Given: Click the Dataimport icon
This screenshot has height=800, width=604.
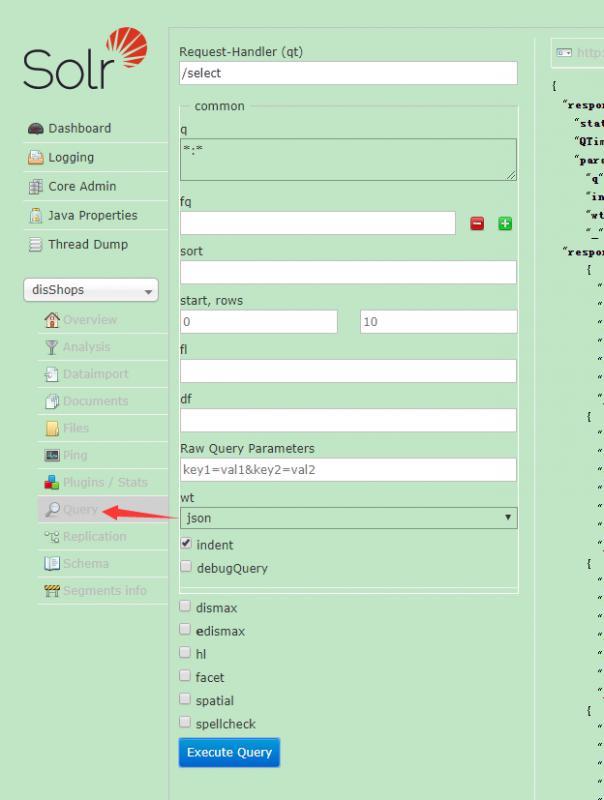Looking at the screenshot, I should coord(52,374).
